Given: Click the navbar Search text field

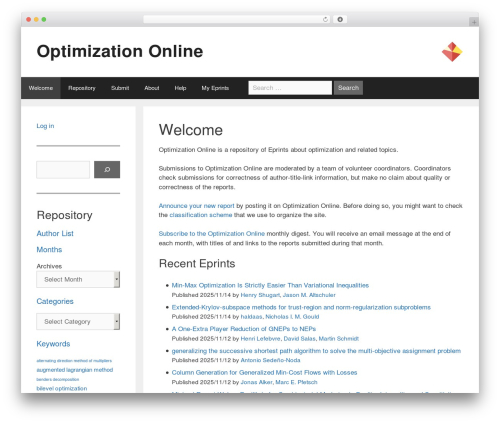Looking at the screenshot, I should [x=290, y=88].
